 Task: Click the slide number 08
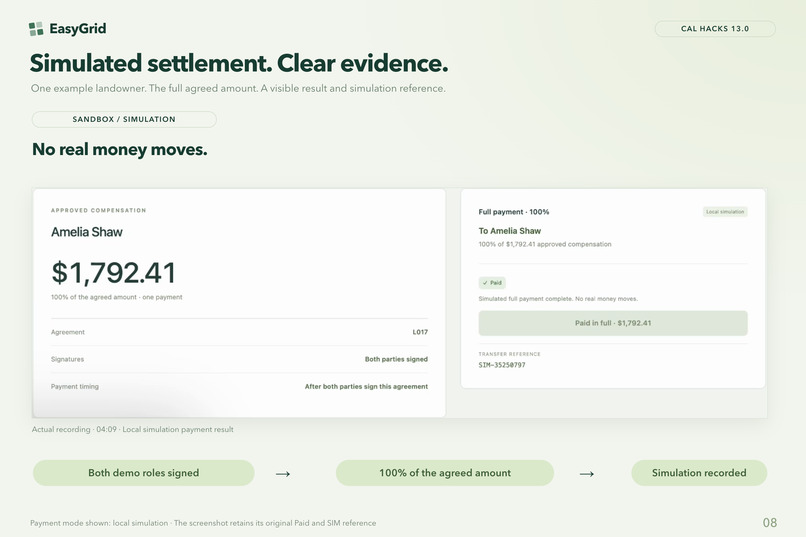[x=770, y=523]
